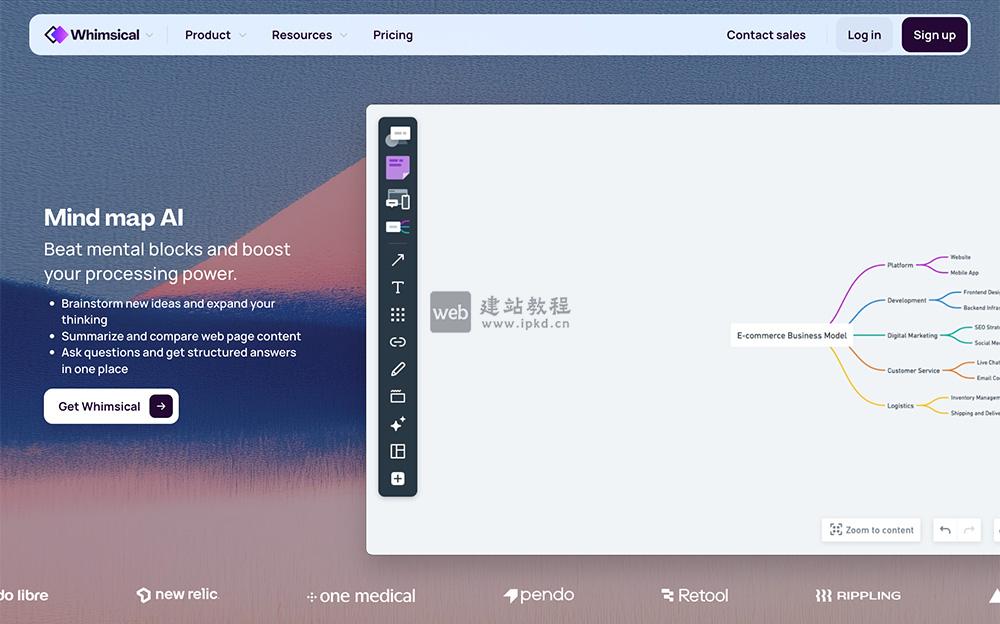Expand the Resources dropdown
This screenshot has width=1000, height=624.
(308, 34)
